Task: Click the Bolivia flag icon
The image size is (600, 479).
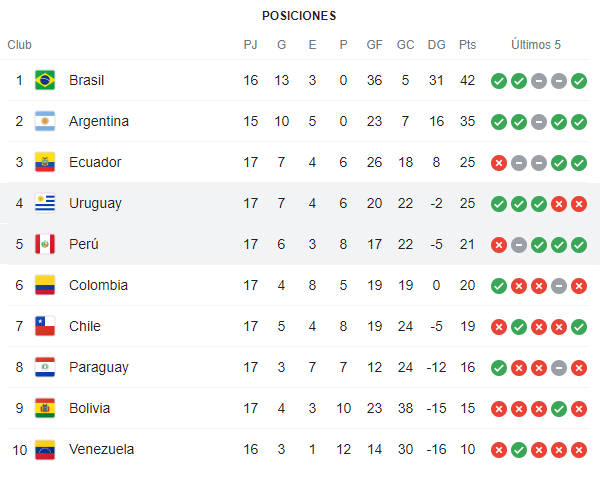Action: [x=45, y=408]
